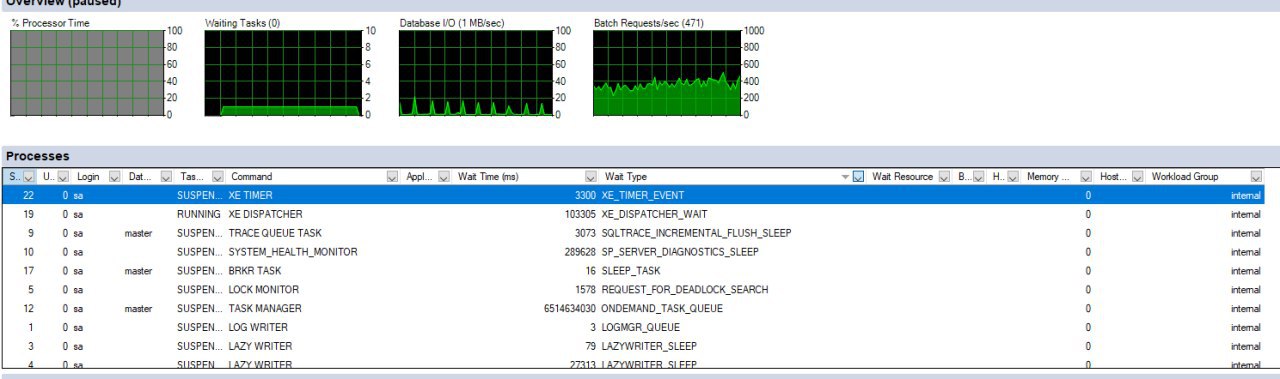Open the Wait Resource column filter dropdown
The image size is (1280, 379).
[x=943, y=177]
